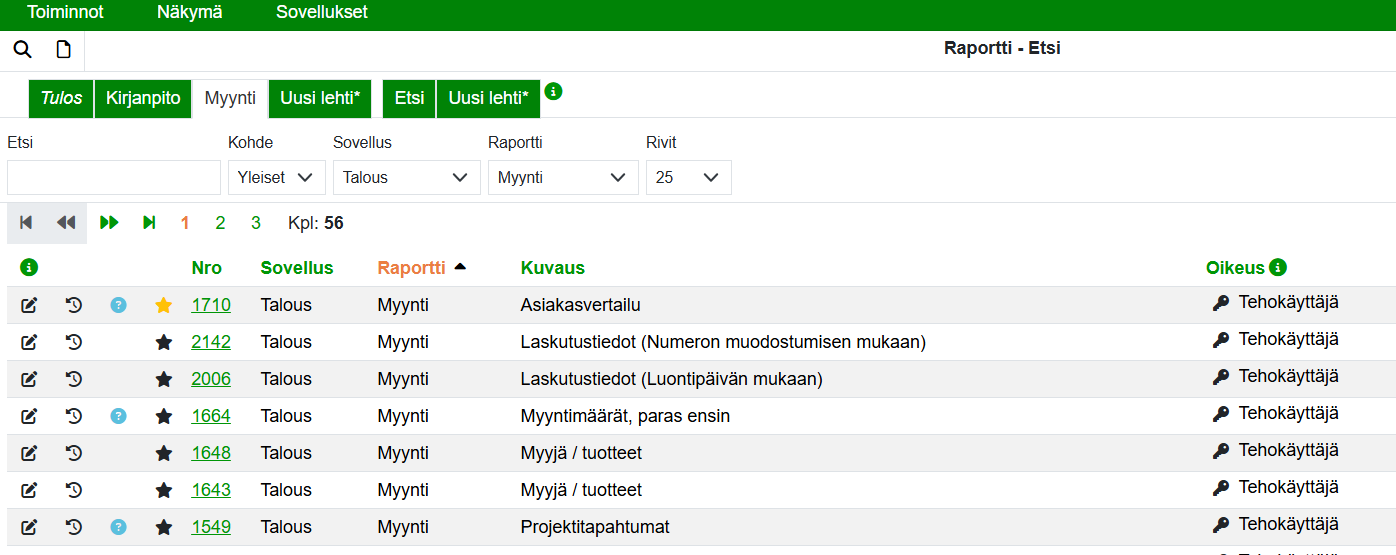The width and height of the screenshot is (1396, 555).
Task: Unfavorite the yellow star for Asiakasvertailu
Action: [x=164, y=305]
